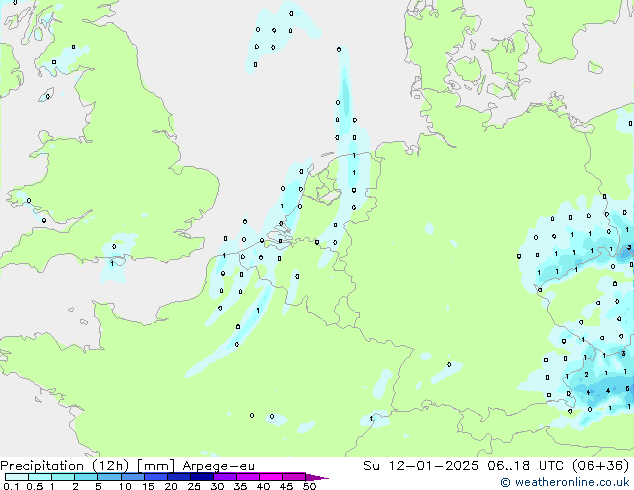This screenshot has width=634, height=490.
Task: Click the above-50 legend arrow tip
Action: (317, 477)
